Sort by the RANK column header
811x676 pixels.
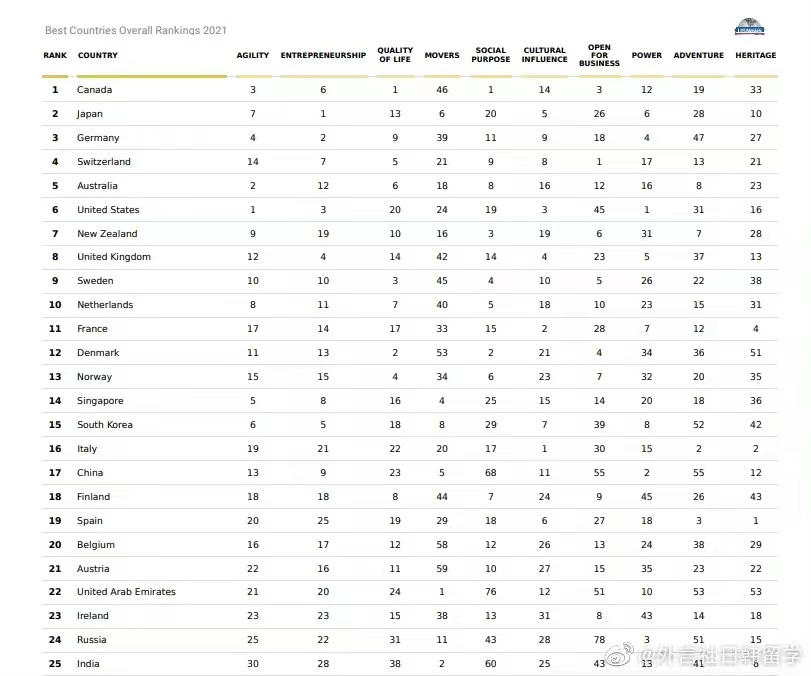[55, 55]
